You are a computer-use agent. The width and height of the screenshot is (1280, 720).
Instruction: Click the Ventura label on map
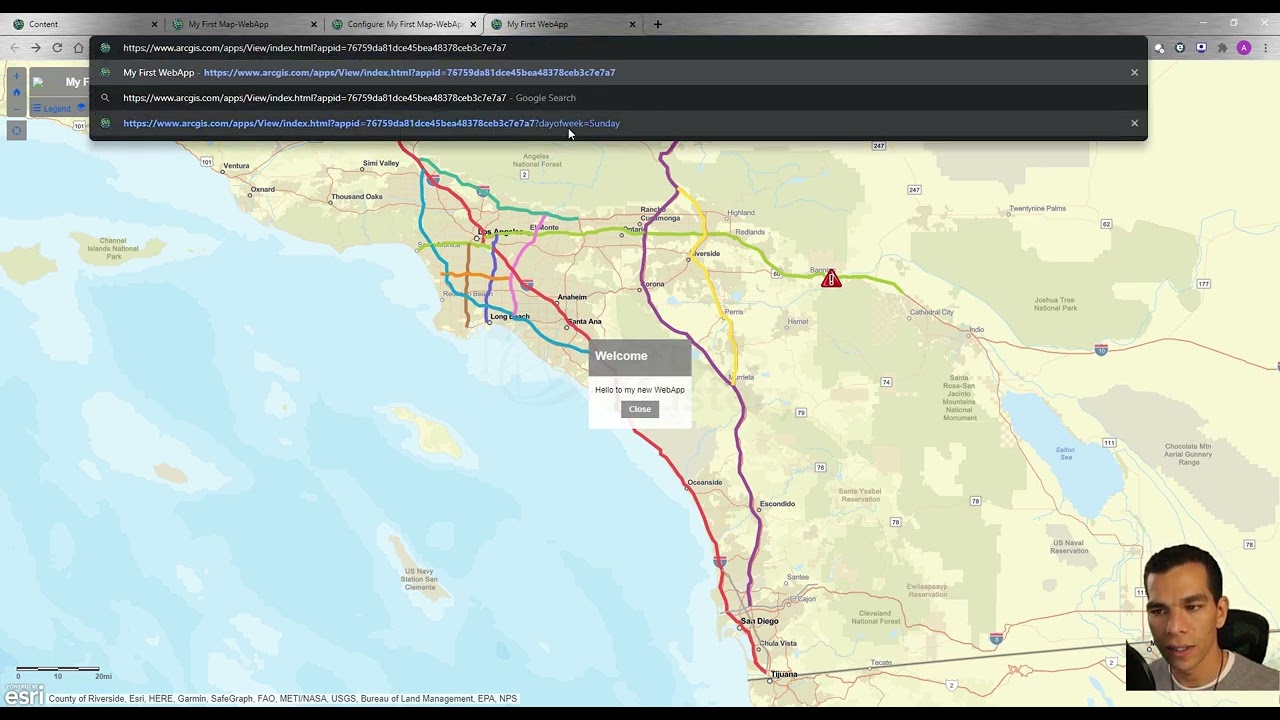(x=236, y=166)
